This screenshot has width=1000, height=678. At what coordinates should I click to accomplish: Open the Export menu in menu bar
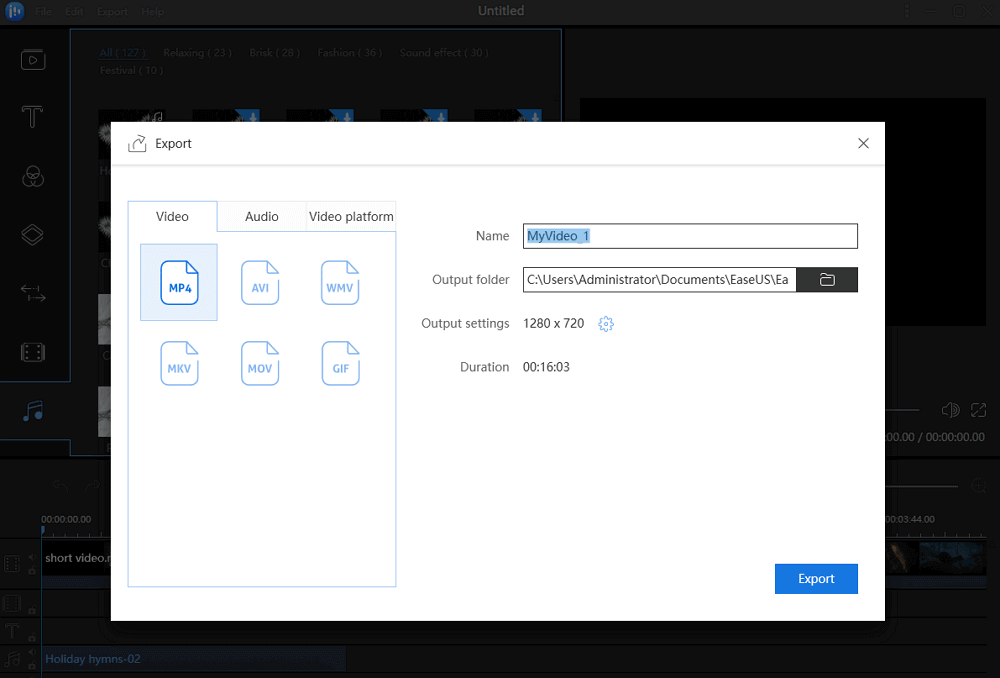[112, 11]
